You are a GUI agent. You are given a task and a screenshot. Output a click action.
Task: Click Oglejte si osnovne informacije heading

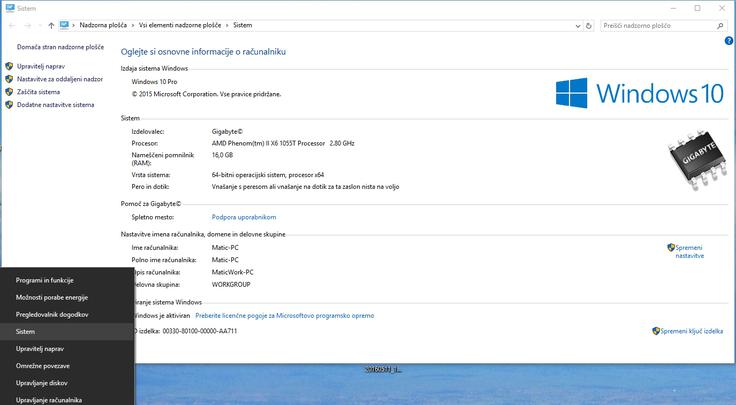point(203,52)
